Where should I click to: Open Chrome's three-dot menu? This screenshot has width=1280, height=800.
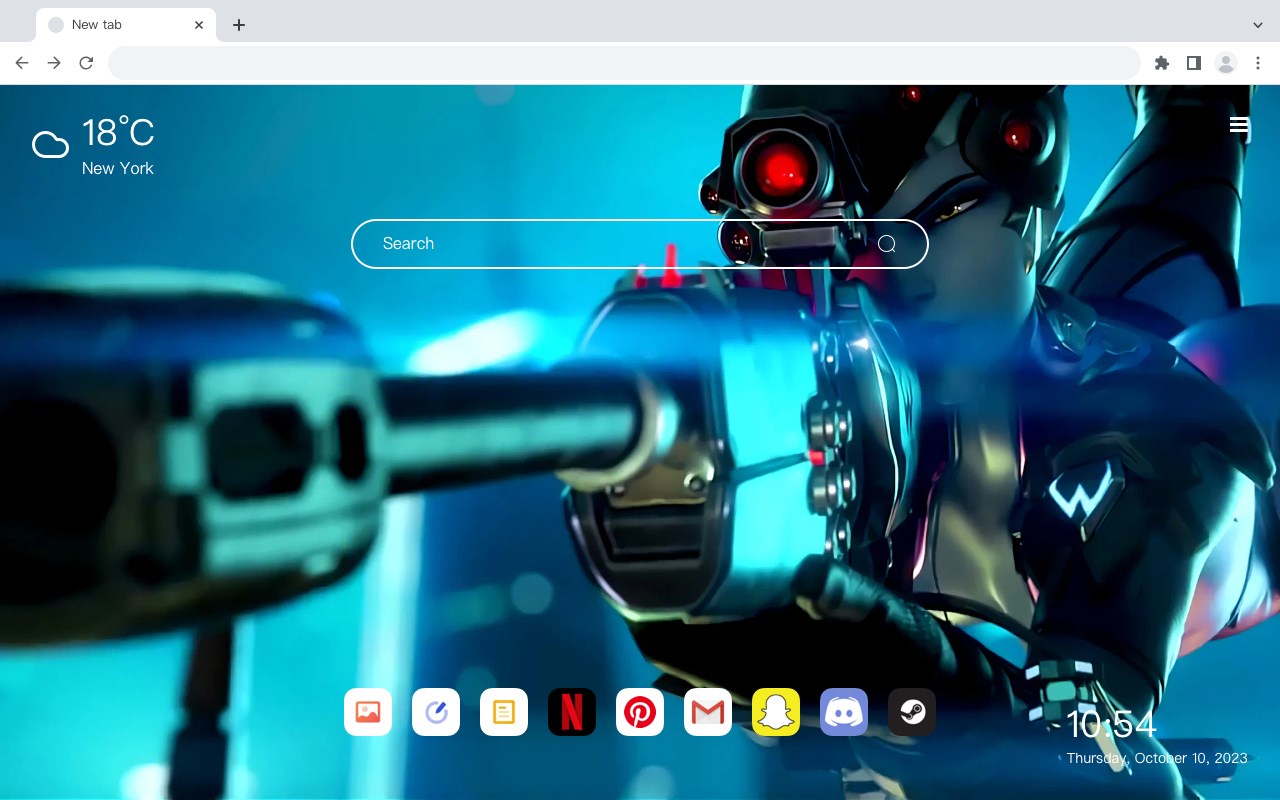(x=1257, y=63)
